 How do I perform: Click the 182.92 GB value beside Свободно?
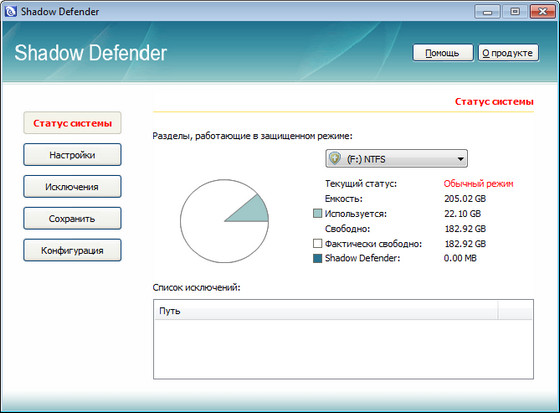[465, 229]
